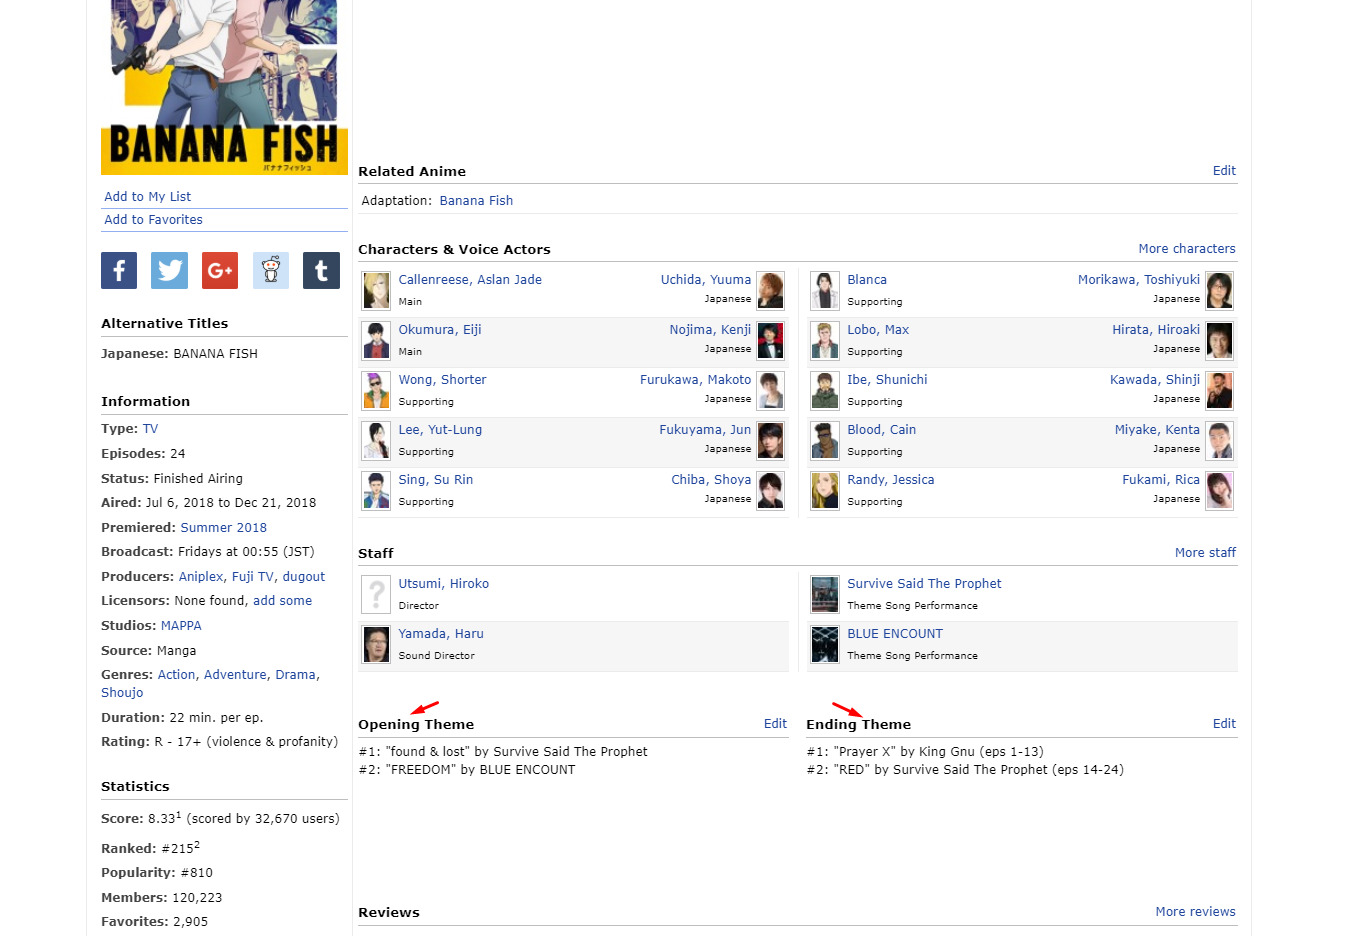Viewport: 1371px width, 936px height.
Task: Edit the Ending Theme section
Action: click(1224, 724)
